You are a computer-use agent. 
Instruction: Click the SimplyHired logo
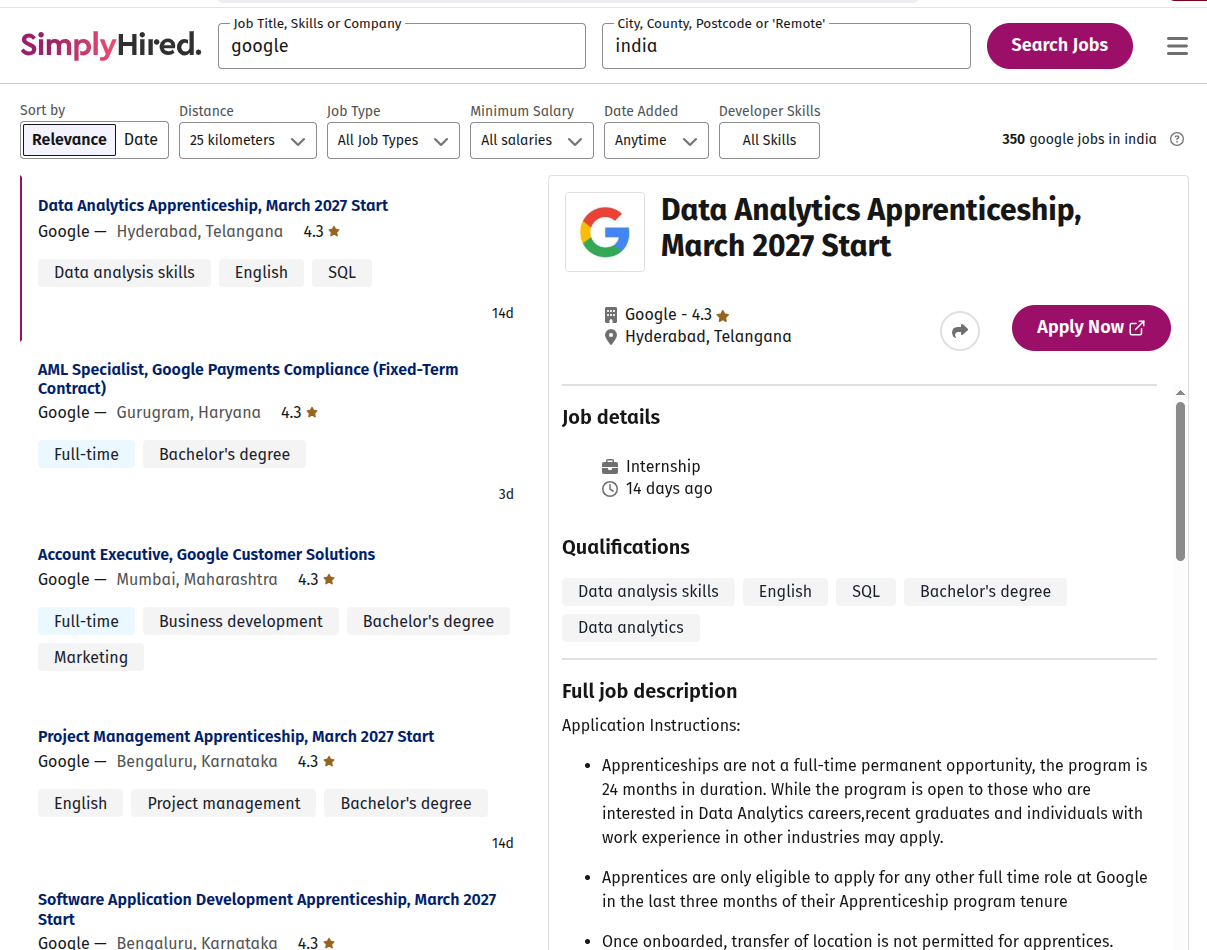pyautogui.click(x=111, y=45)
